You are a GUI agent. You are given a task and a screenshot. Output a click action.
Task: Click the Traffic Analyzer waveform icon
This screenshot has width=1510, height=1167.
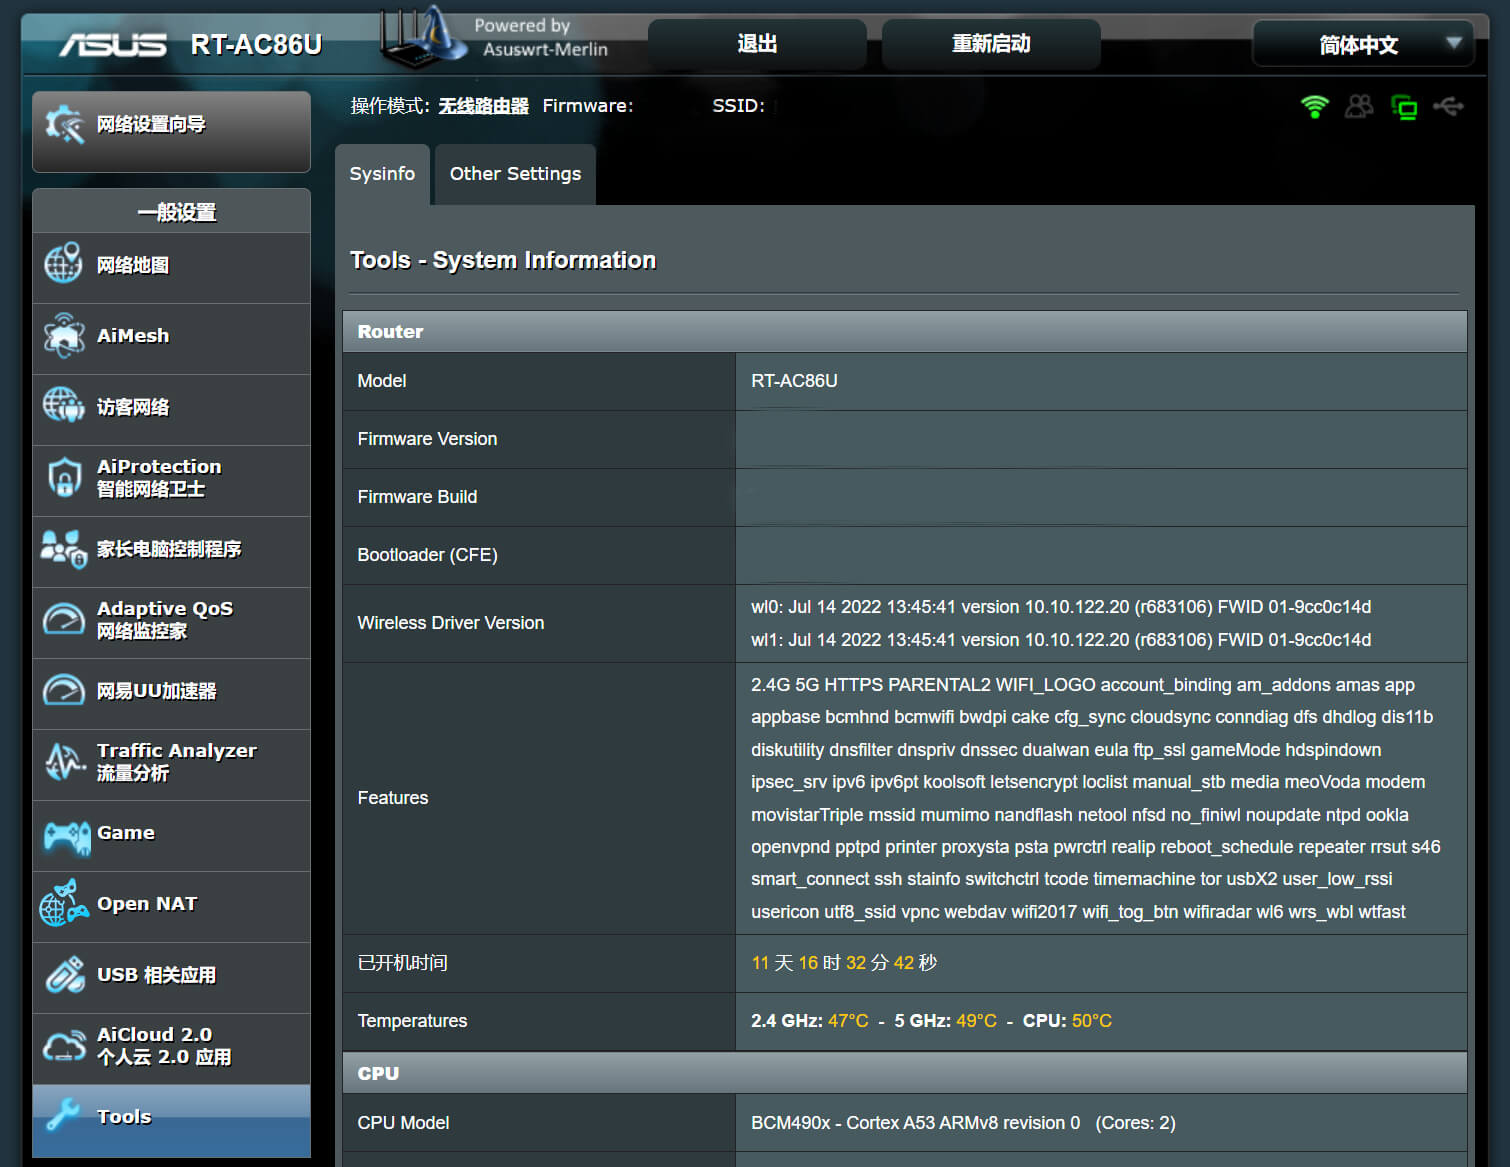pos(63,761)
